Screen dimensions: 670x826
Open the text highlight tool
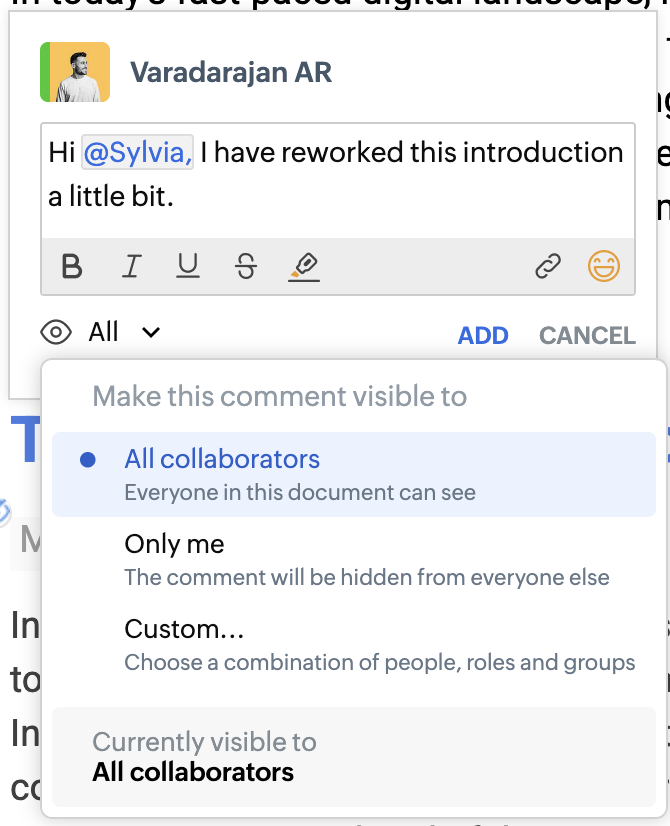[303, 266]
